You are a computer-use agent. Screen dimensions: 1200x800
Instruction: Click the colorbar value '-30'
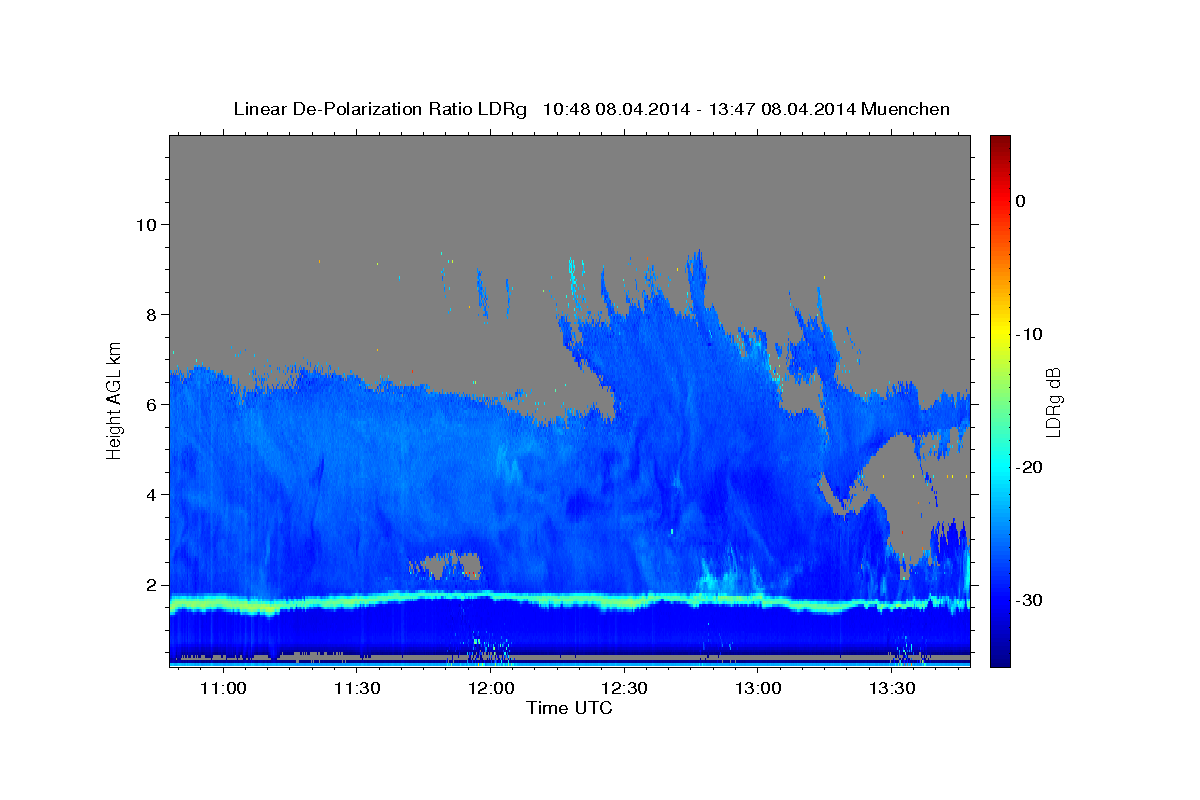coord(1029,600)
